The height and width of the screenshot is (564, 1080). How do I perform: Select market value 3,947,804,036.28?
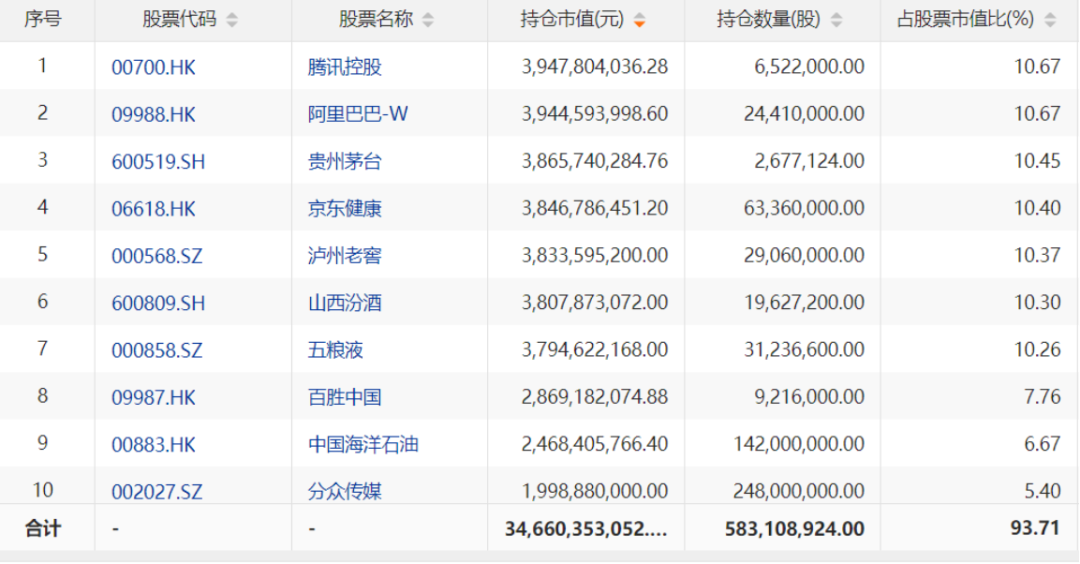tap(594, 66)
